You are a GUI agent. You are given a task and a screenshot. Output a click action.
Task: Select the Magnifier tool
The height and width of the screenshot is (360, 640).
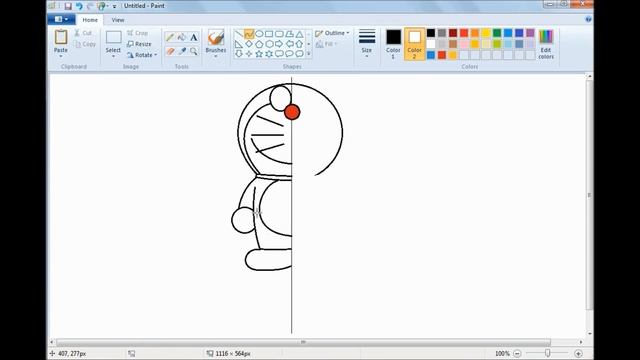[x=194, y=51]
